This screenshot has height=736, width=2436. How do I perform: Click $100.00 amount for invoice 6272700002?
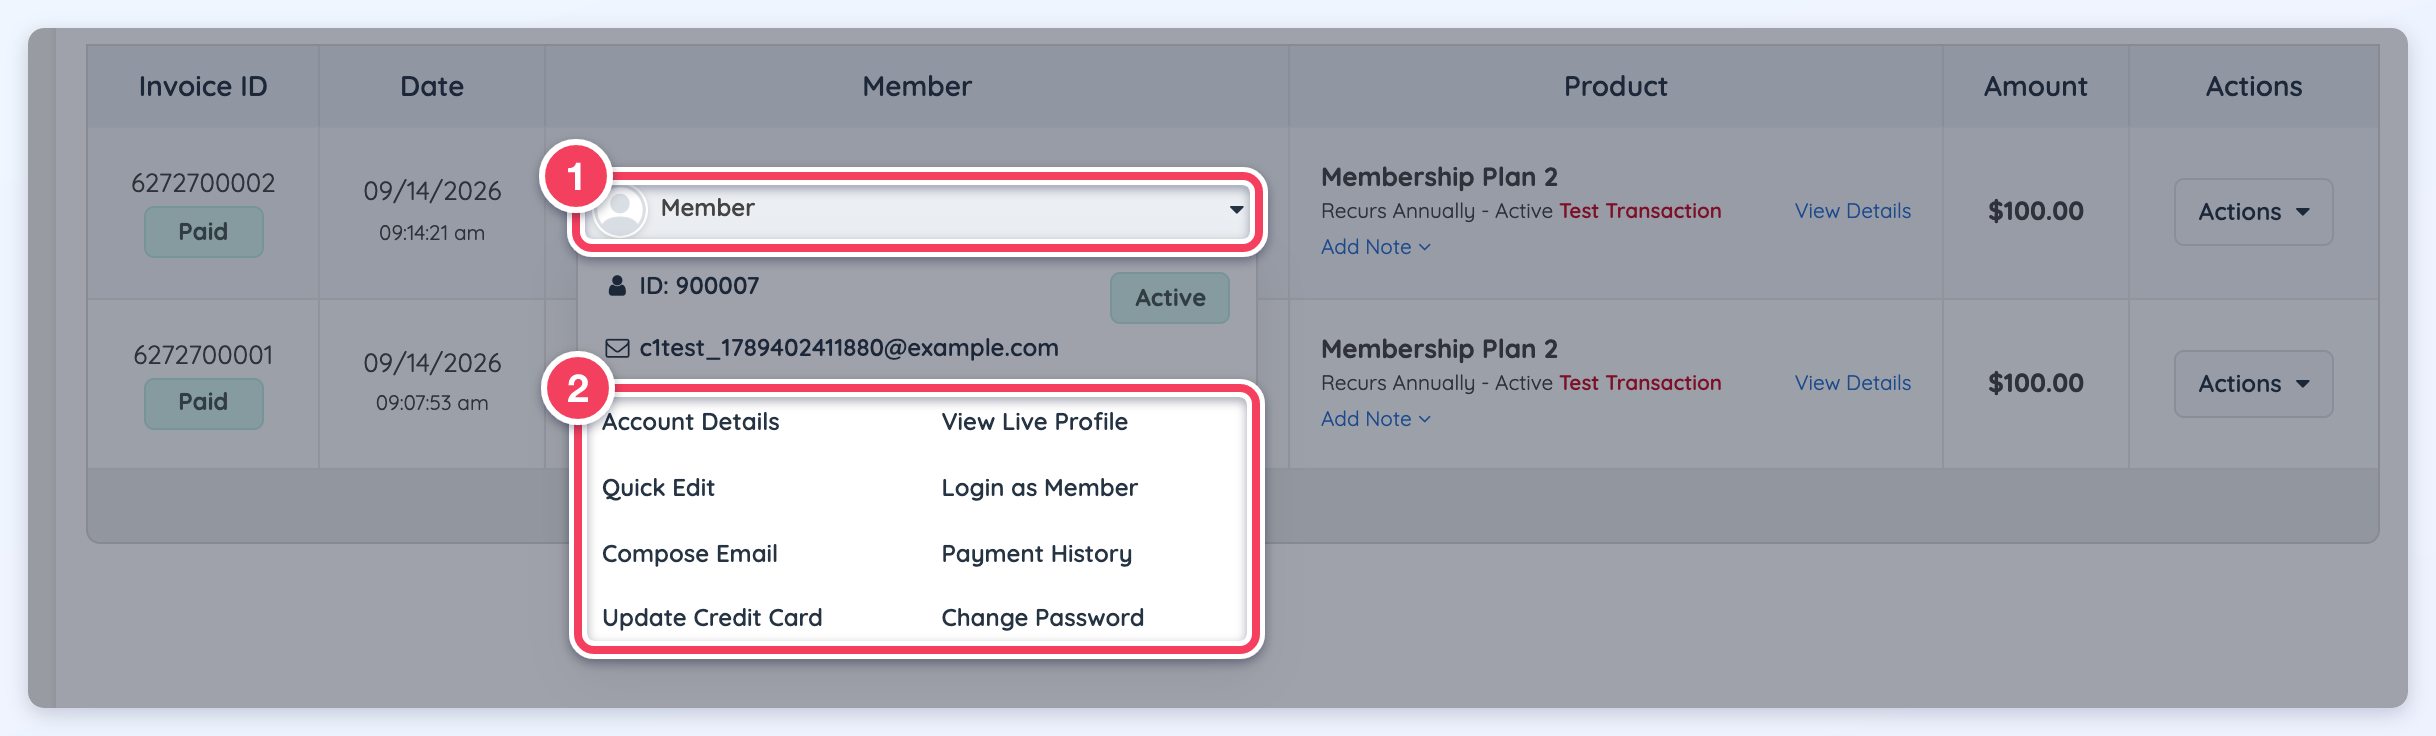click(2036, 211)
